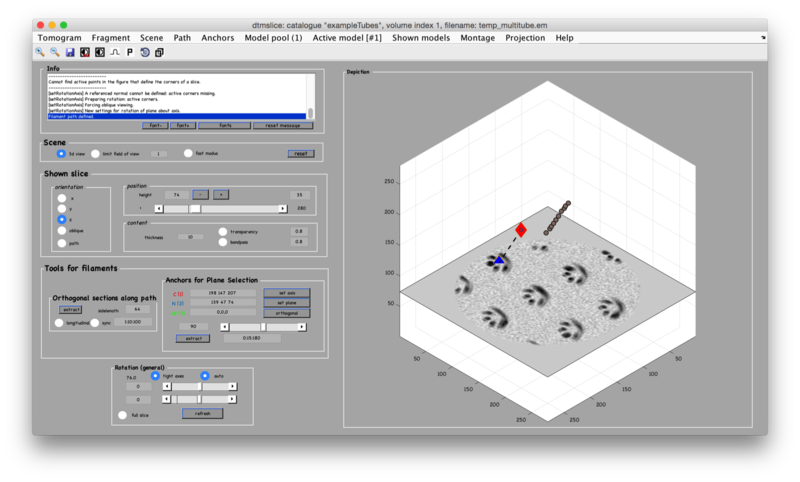800x482 pixels.
Task: Click the zoom out magnifier icon
Action: (x=55, y=52)
